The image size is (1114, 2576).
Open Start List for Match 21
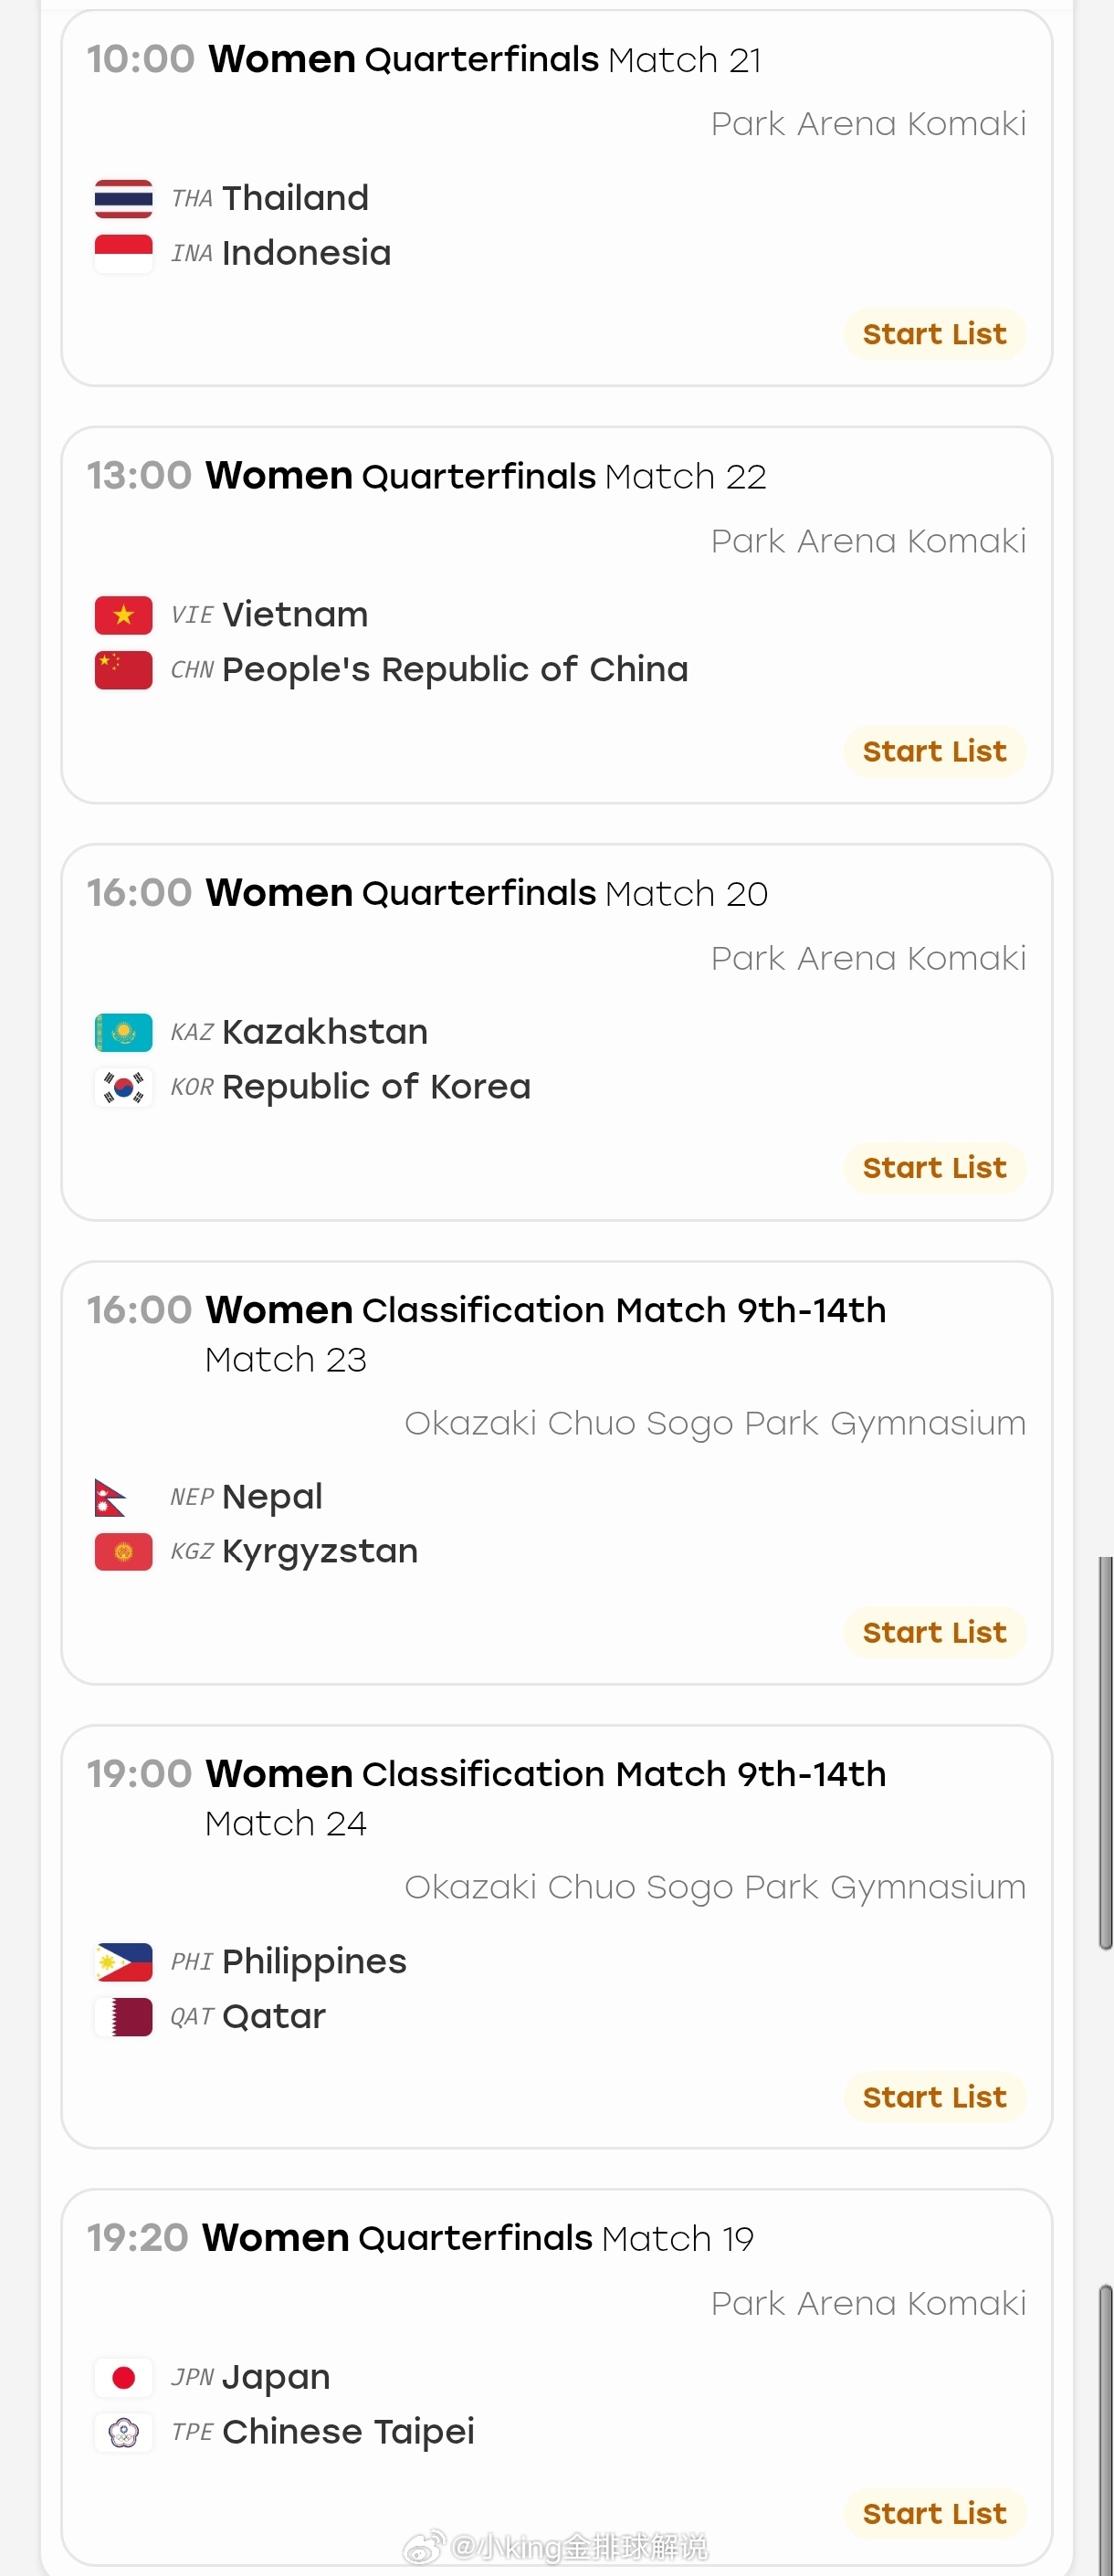(x=935, y=334)
